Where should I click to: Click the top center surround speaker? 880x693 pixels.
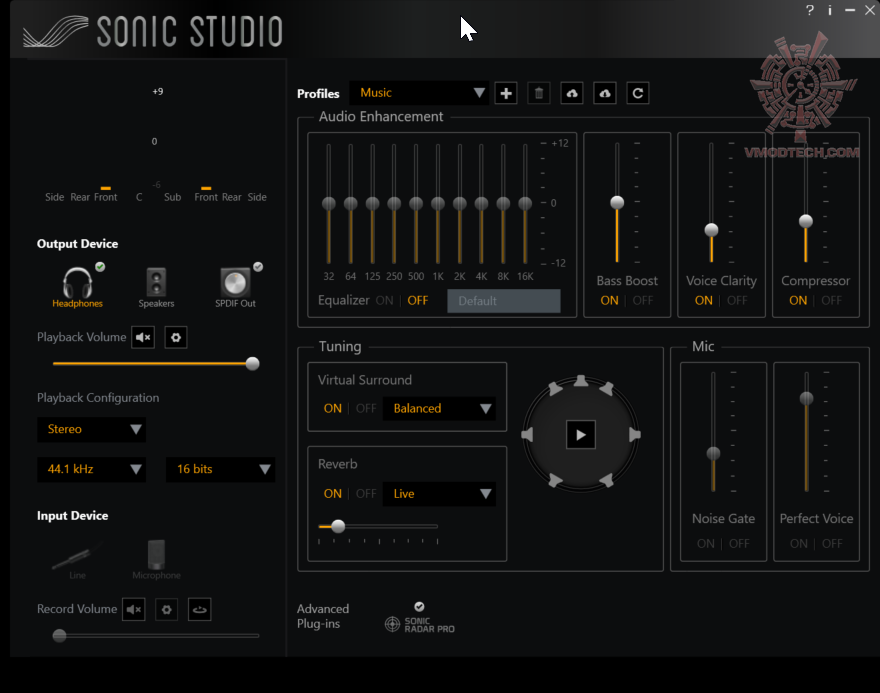pyautogui.click(x=581, y=382)
